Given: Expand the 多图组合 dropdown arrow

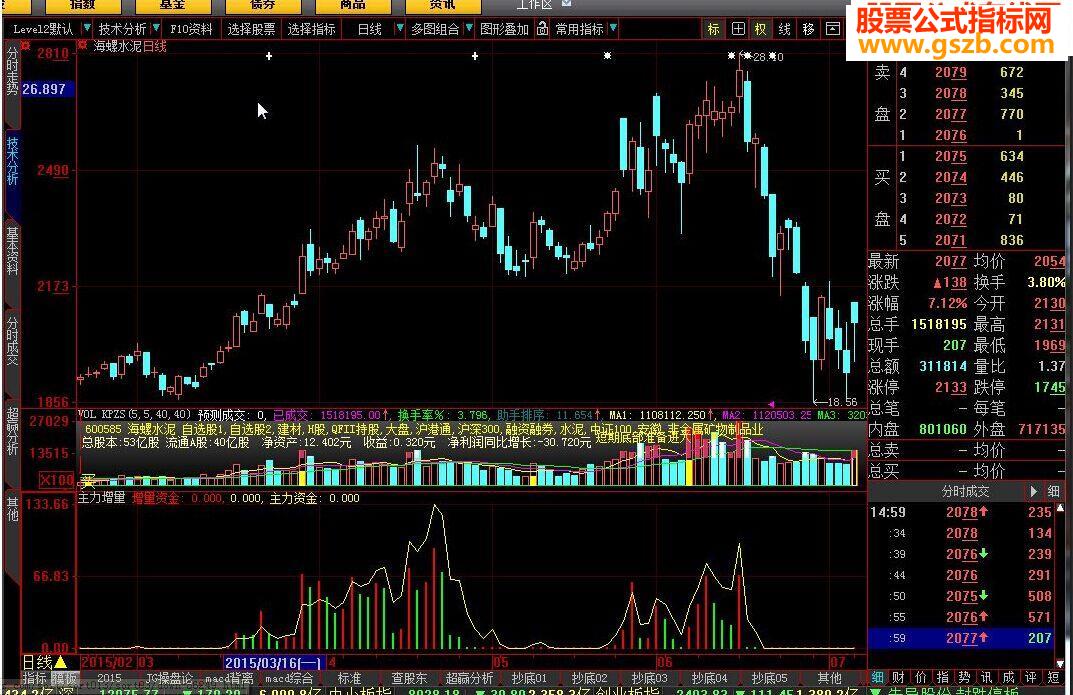Looking at the screenshot, I should 469,28.
